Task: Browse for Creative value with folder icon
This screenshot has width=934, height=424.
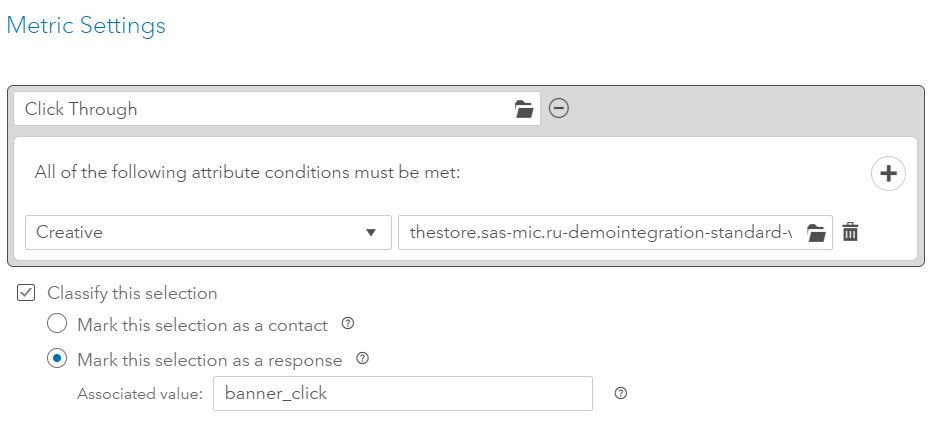Action: tap(816, 233)
